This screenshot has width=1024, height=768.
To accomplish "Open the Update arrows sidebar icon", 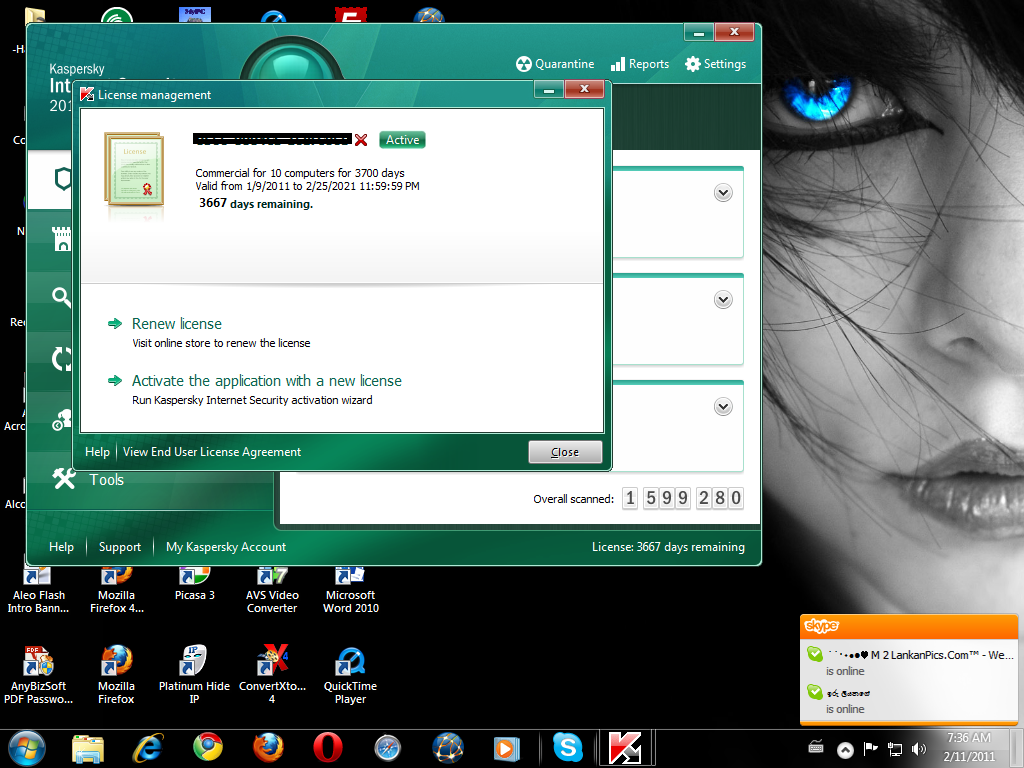I will pyautogui.click(x=62, y=359).
